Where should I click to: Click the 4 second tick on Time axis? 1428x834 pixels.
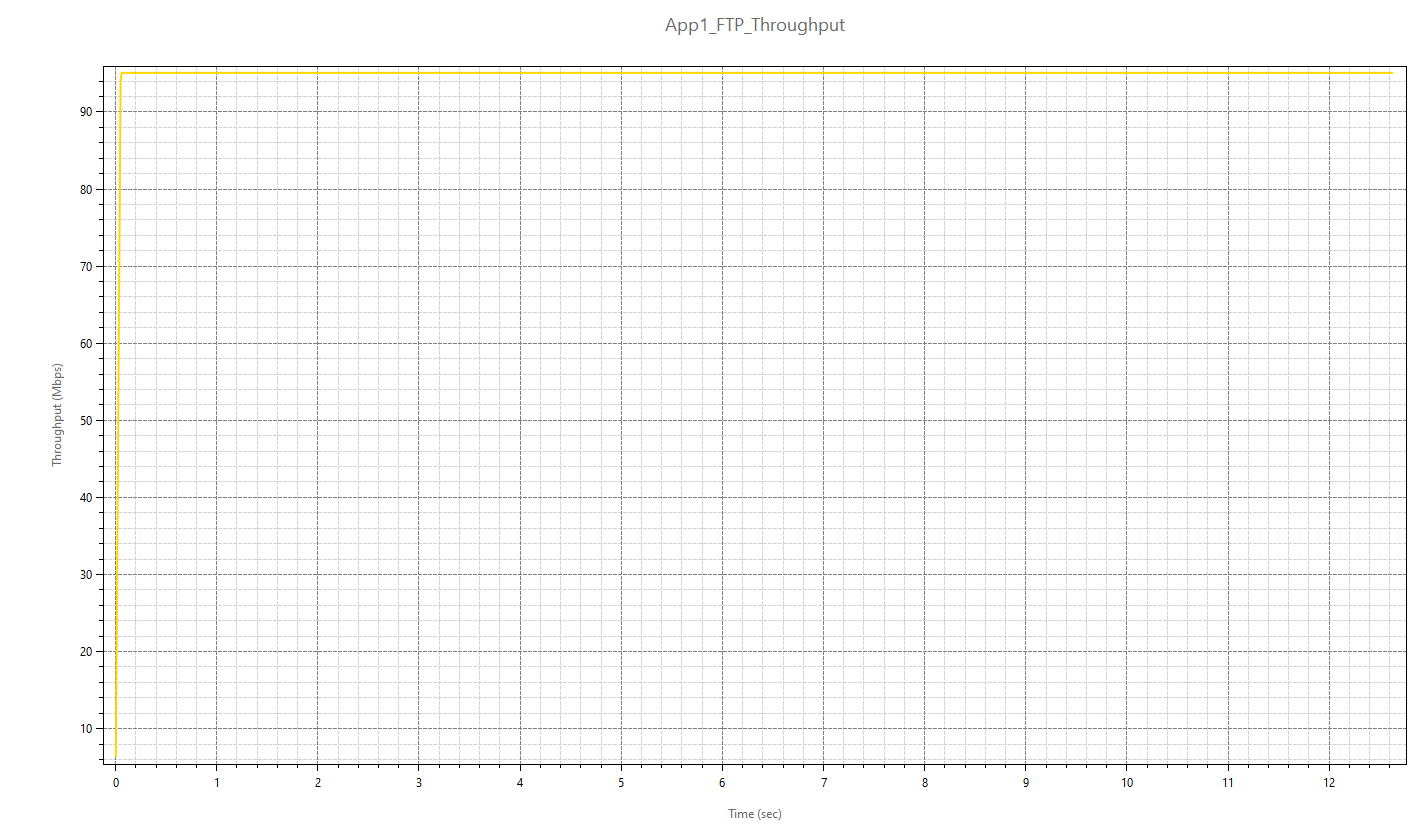tap(520, 781)
